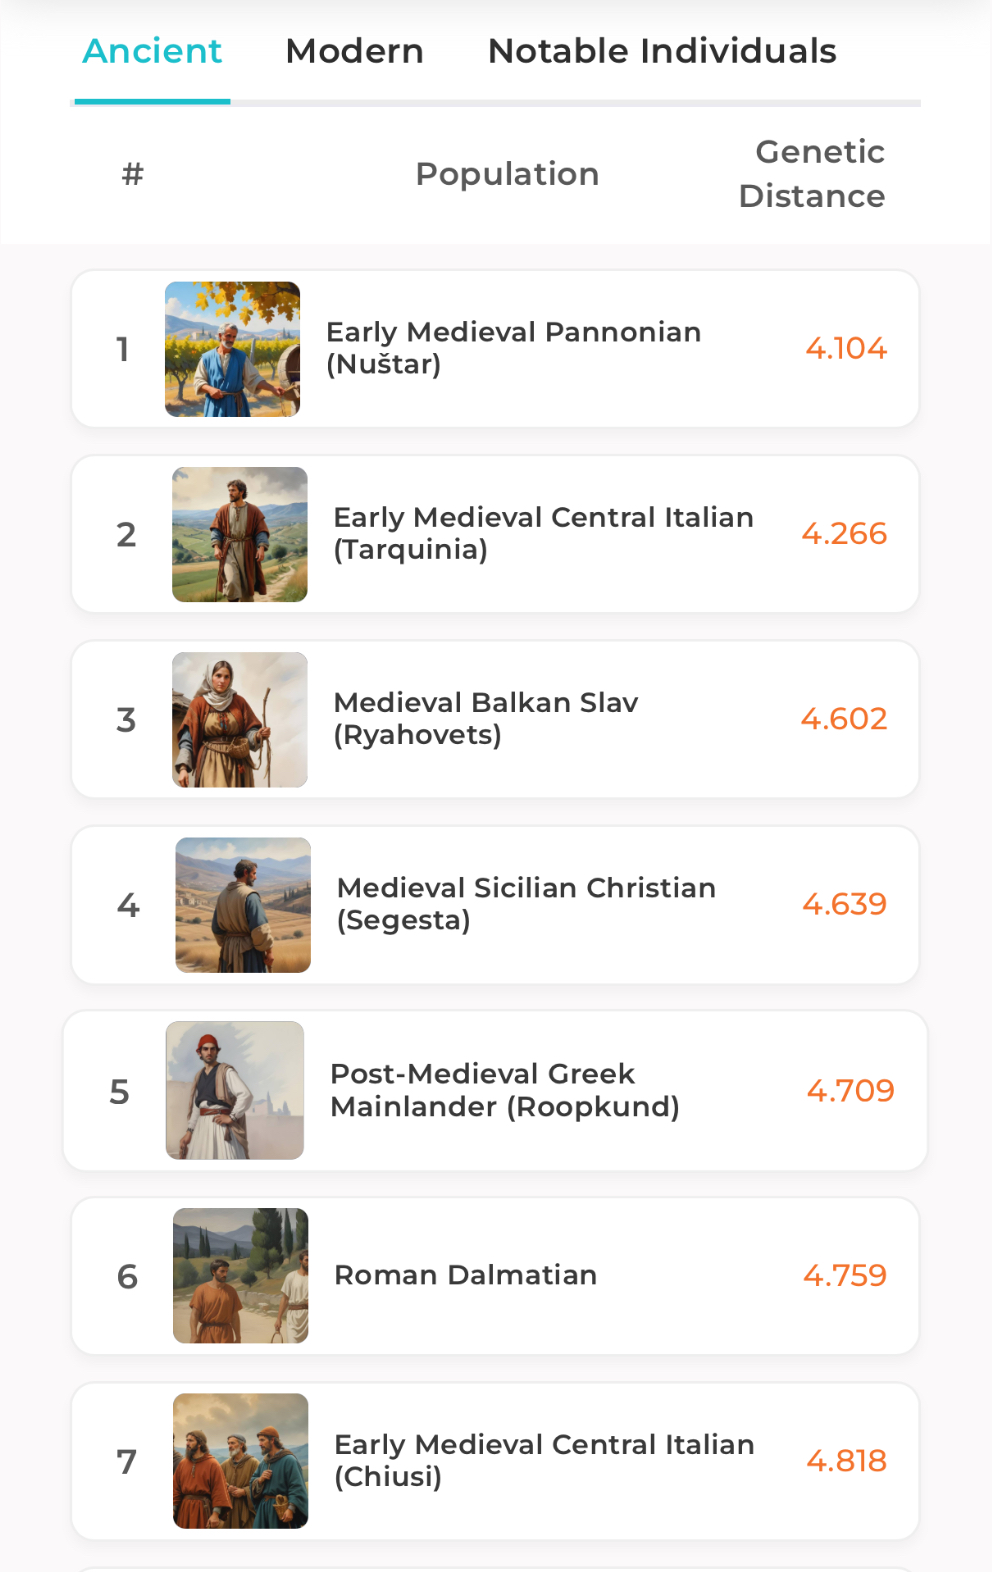Open the Tarquinia population portrait image

(240, 534)
